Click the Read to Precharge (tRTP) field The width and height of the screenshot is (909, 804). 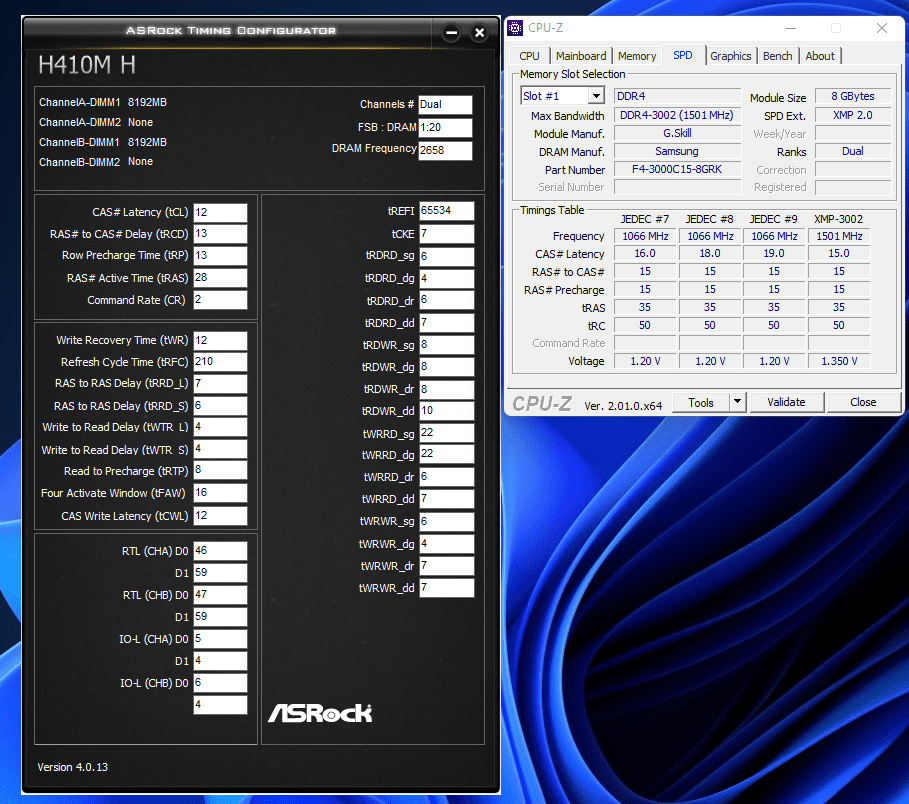(220, 470)
